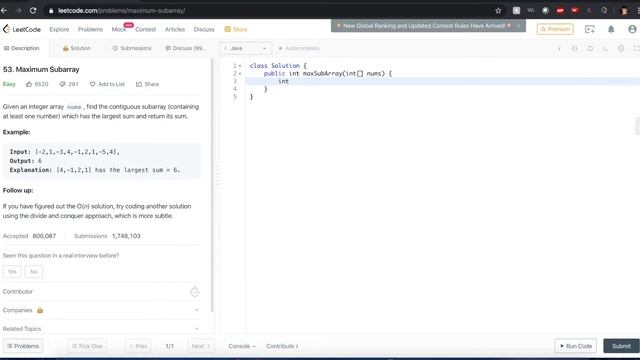The width and height of the screenshot is (640, 360).
Task: Open the Java language dropdown
Action: click(x=246, y=48)
